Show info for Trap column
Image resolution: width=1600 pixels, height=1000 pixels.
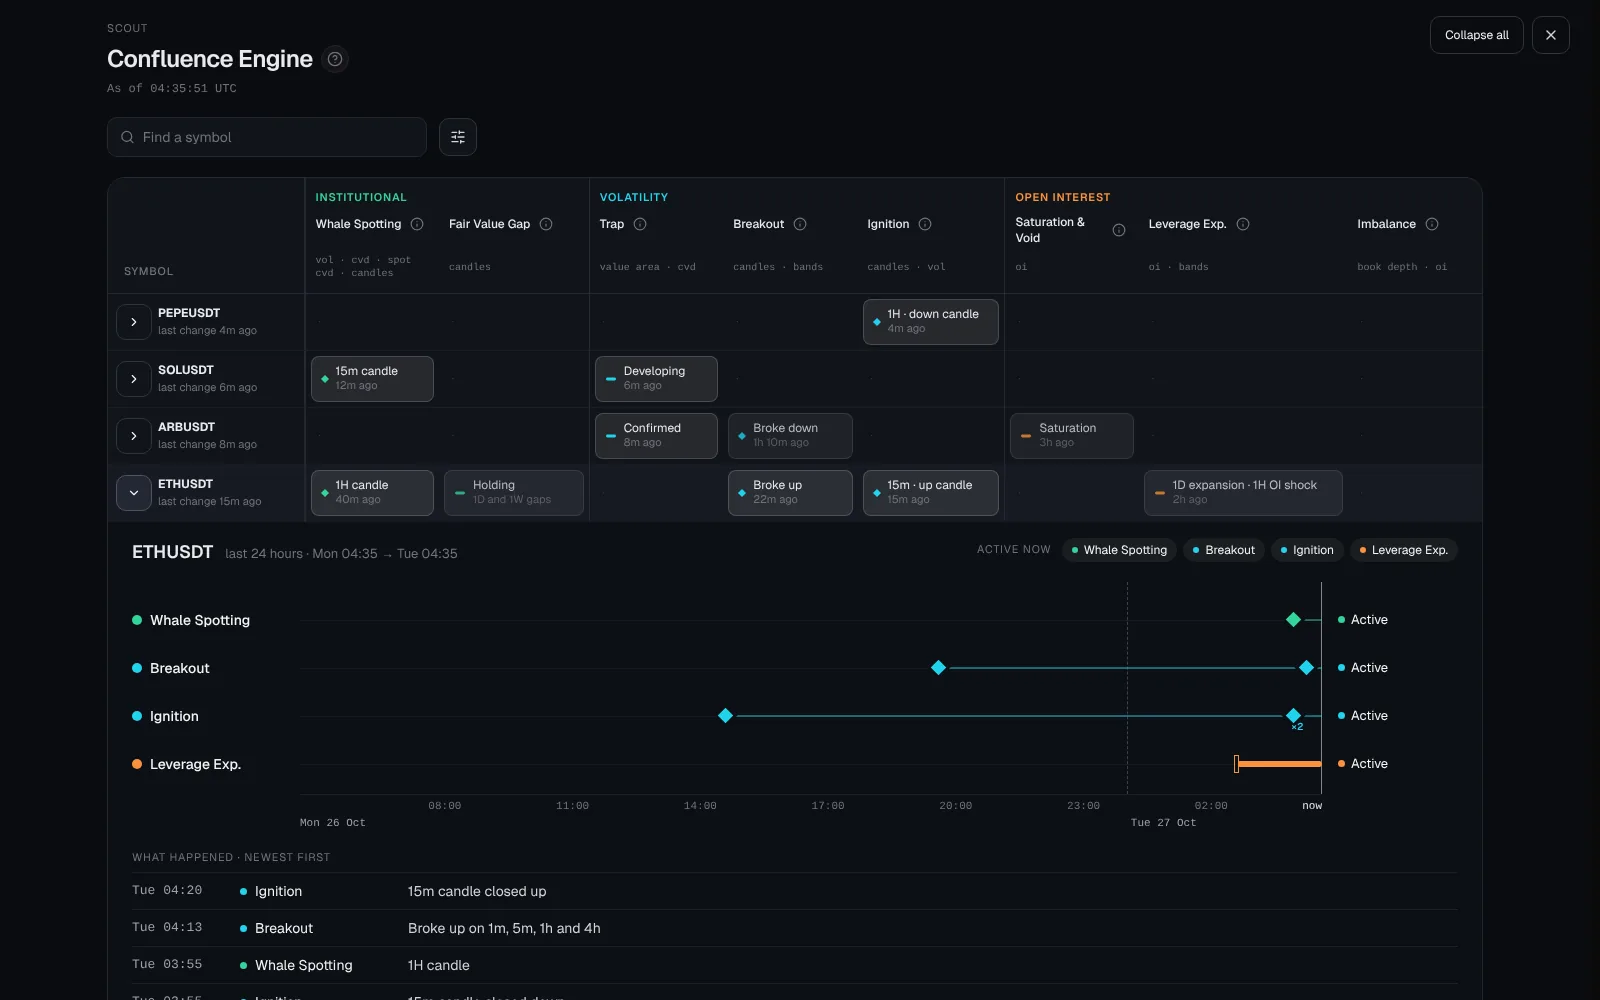click(640, 224)
